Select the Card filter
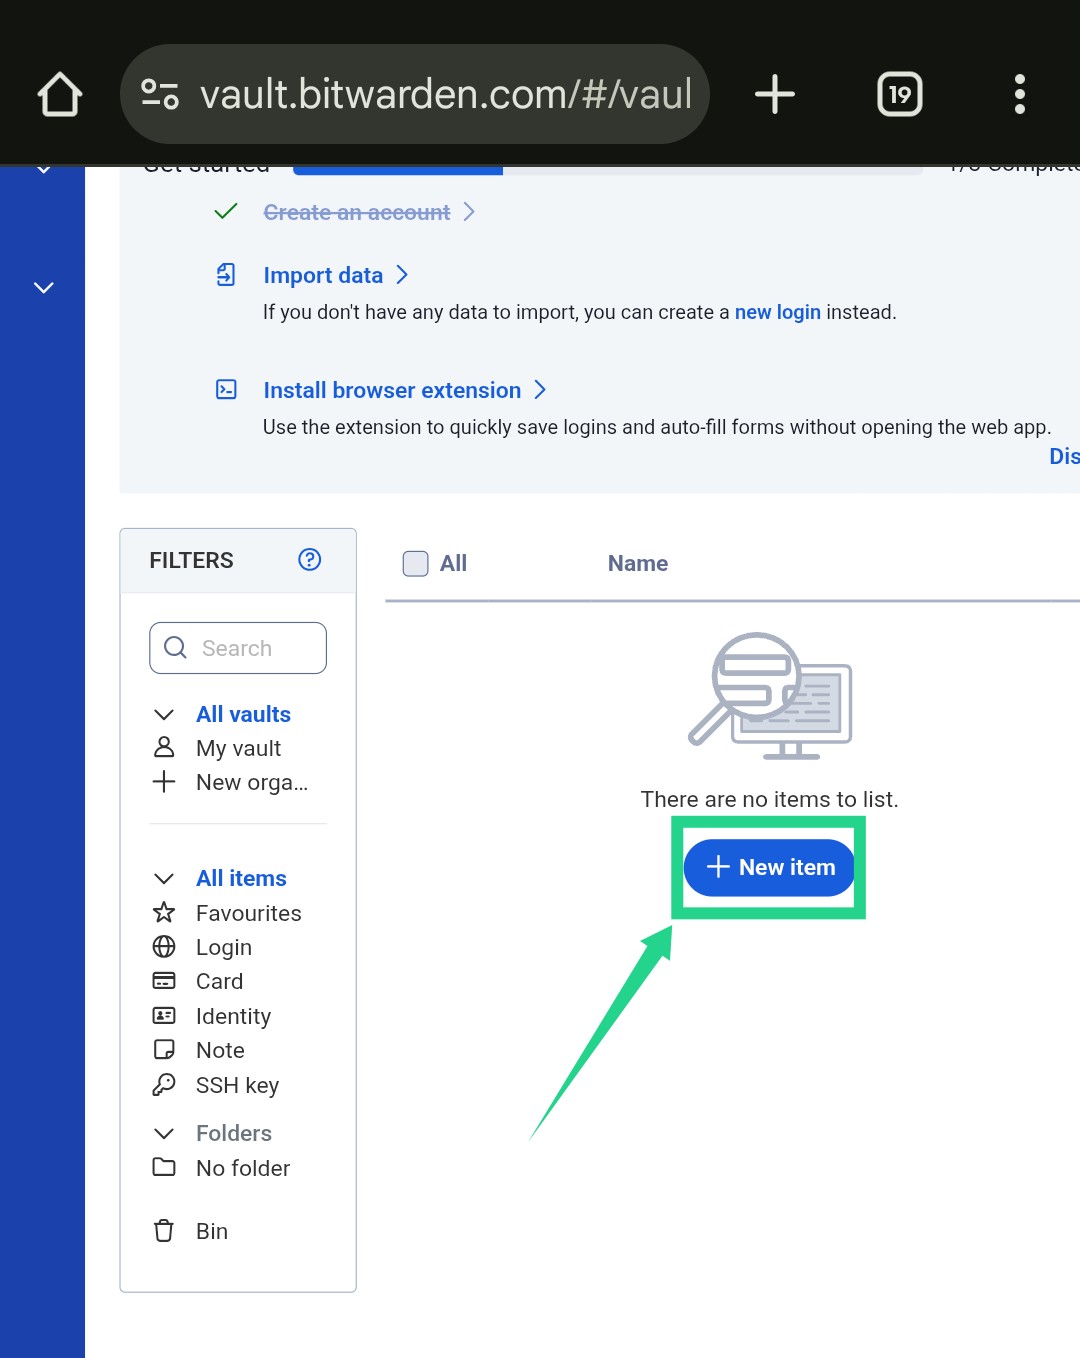Screen dimensions: 1080x1358 pos(219,981)
